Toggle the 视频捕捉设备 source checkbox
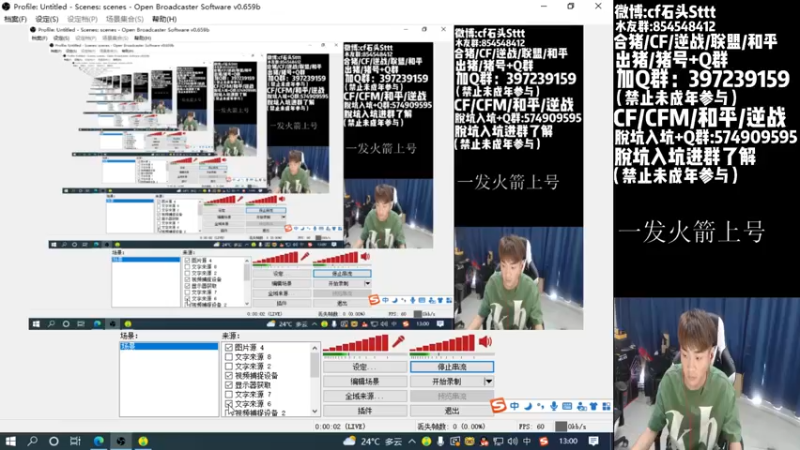Screen dimensions: 800x450 (229, 376)
